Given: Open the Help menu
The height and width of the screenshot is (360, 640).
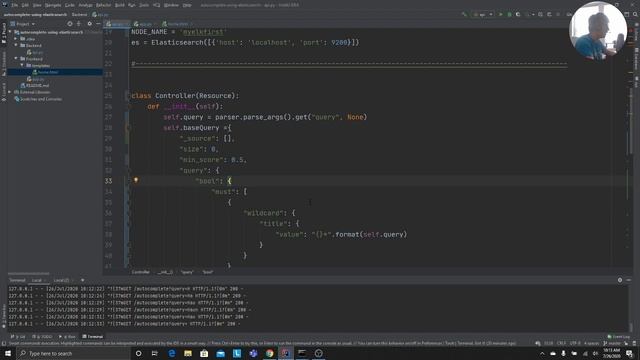Looking at the screenshot, I should [187, 5].
